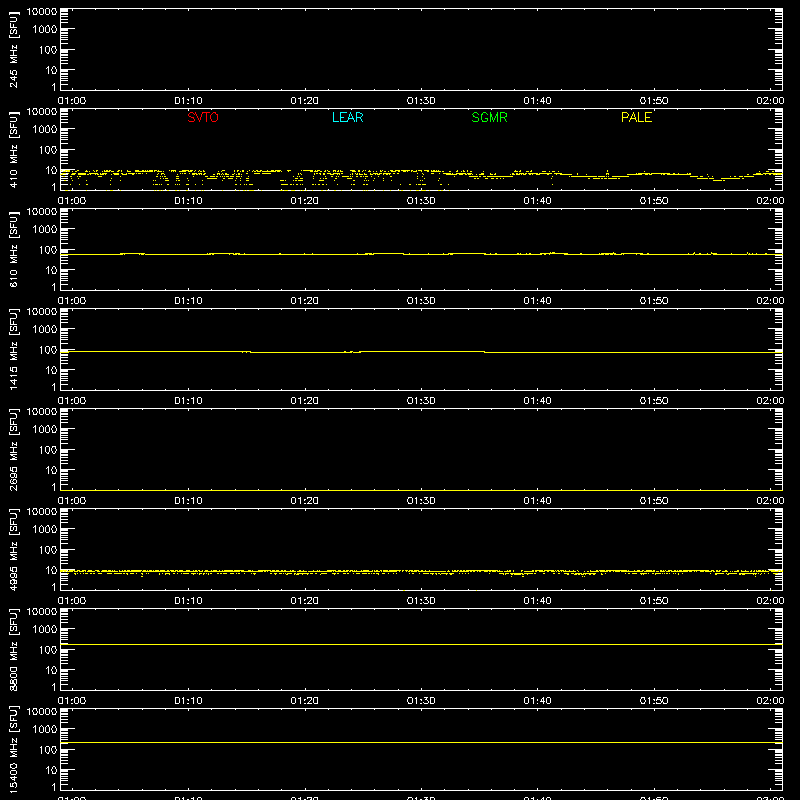800x800 pixels.
Task: Click the 1000 tick label on the 8800 MHz axis
Action: pos(45,630)
